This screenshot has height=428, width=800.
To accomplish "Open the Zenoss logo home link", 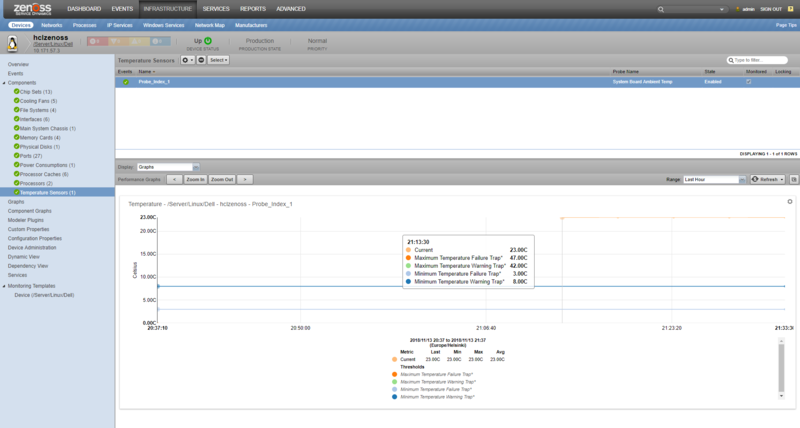I will click(x=33, y=9).
